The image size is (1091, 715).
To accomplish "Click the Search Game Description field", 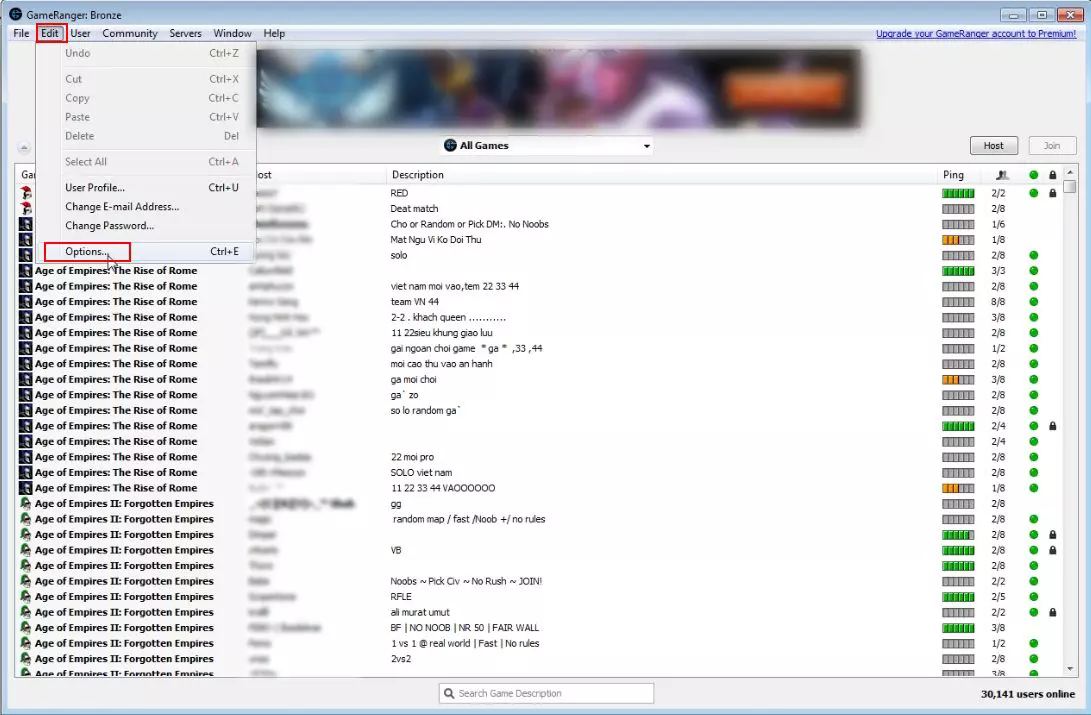I will (546, 693).
